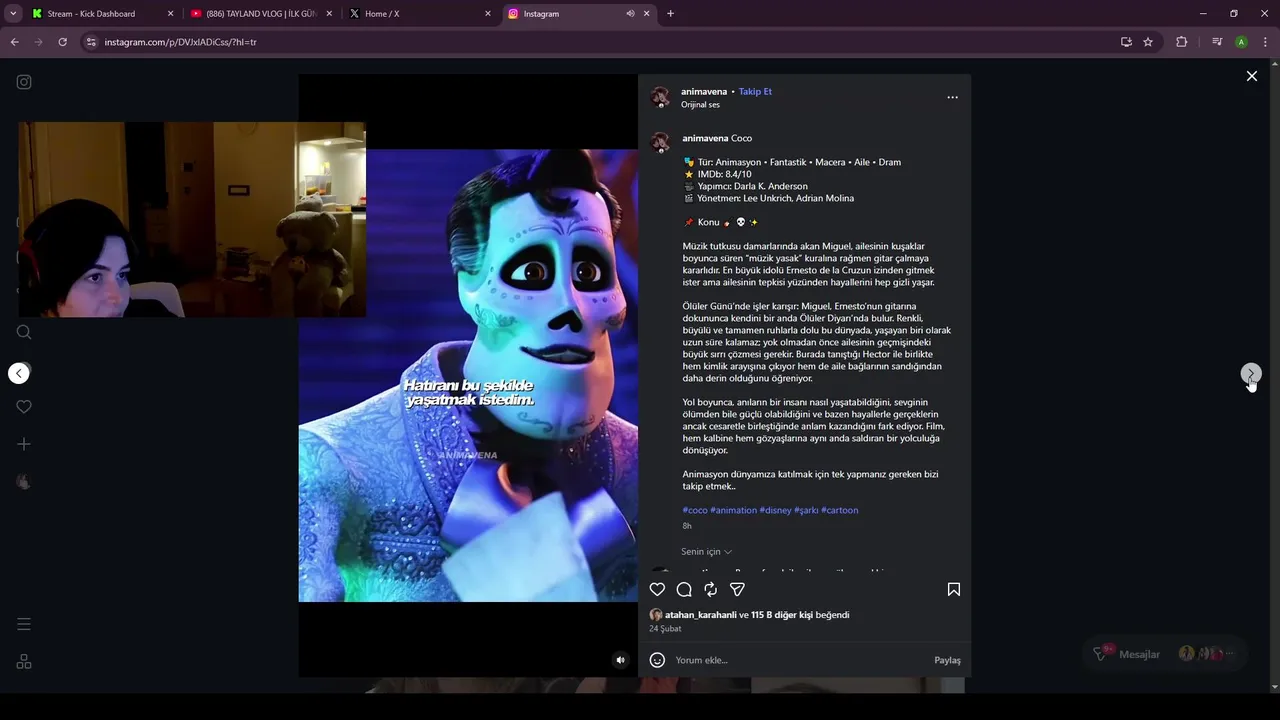
Task: Open atahan_karahanli profile link
Action: pyautogui.click(x=700, y=615)
